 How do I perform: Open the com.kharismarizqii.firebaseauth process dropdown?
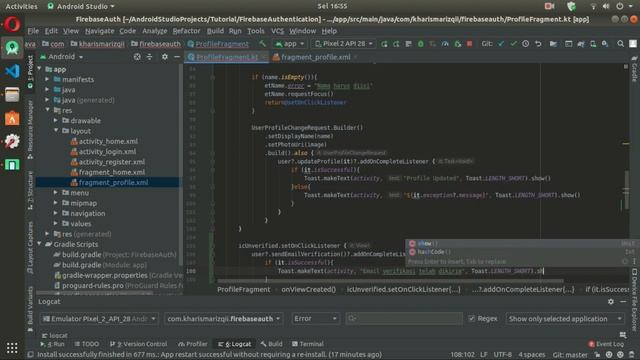[223, 318]
